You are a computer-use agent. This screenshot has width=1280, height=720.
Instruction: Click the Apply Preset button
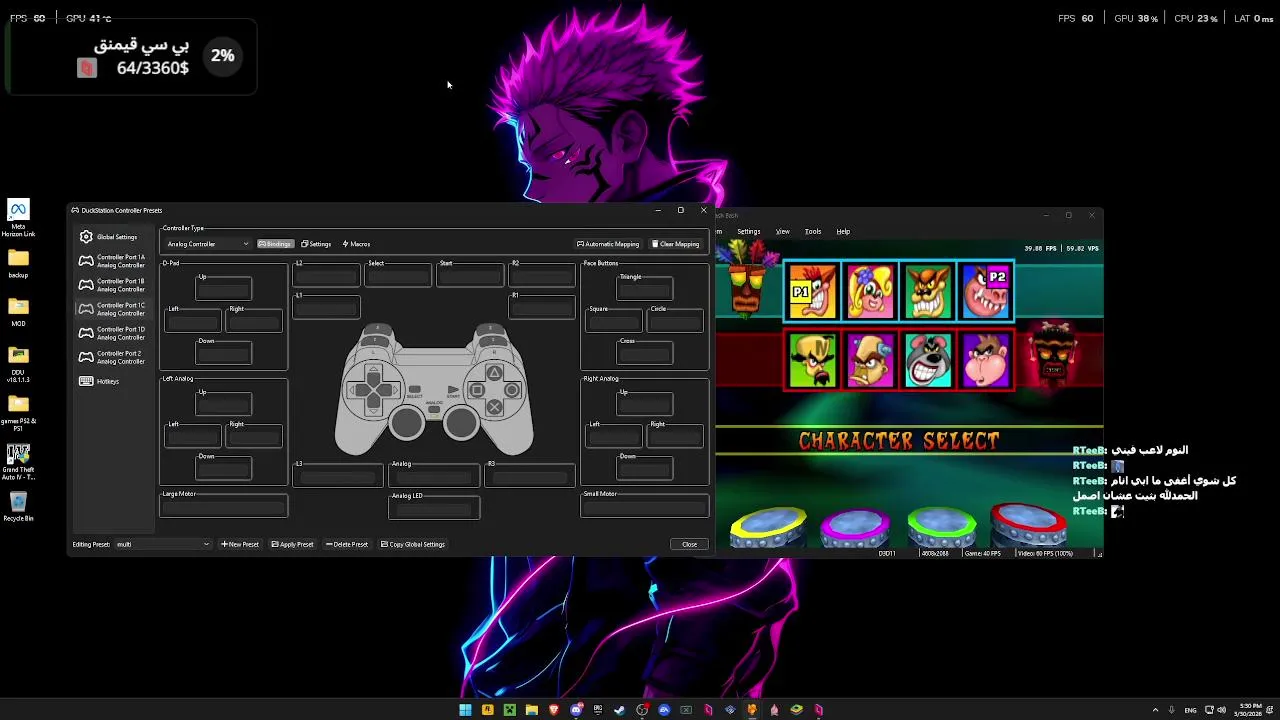coord(292,544)
